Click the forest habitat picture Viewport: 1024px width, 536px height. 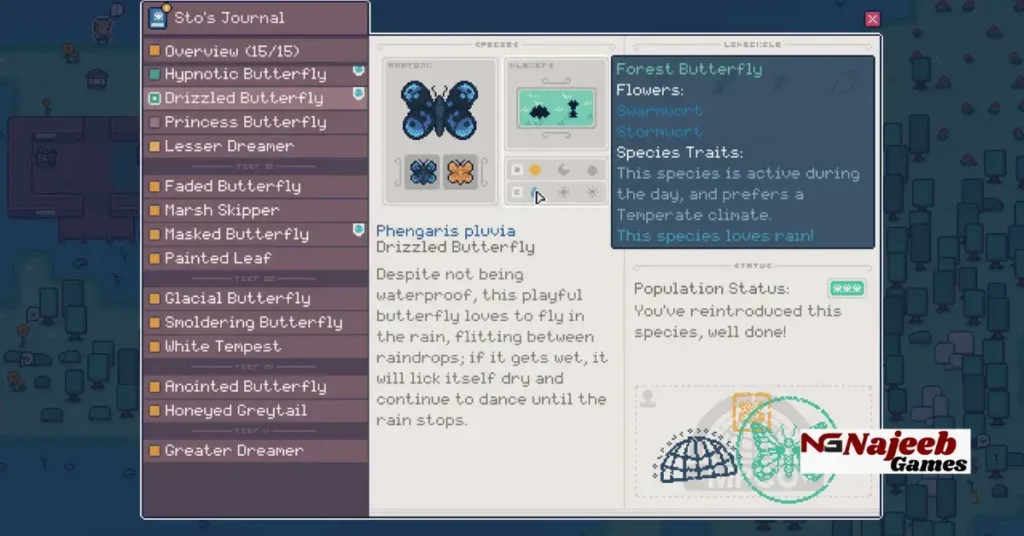(x=556, y=109)
